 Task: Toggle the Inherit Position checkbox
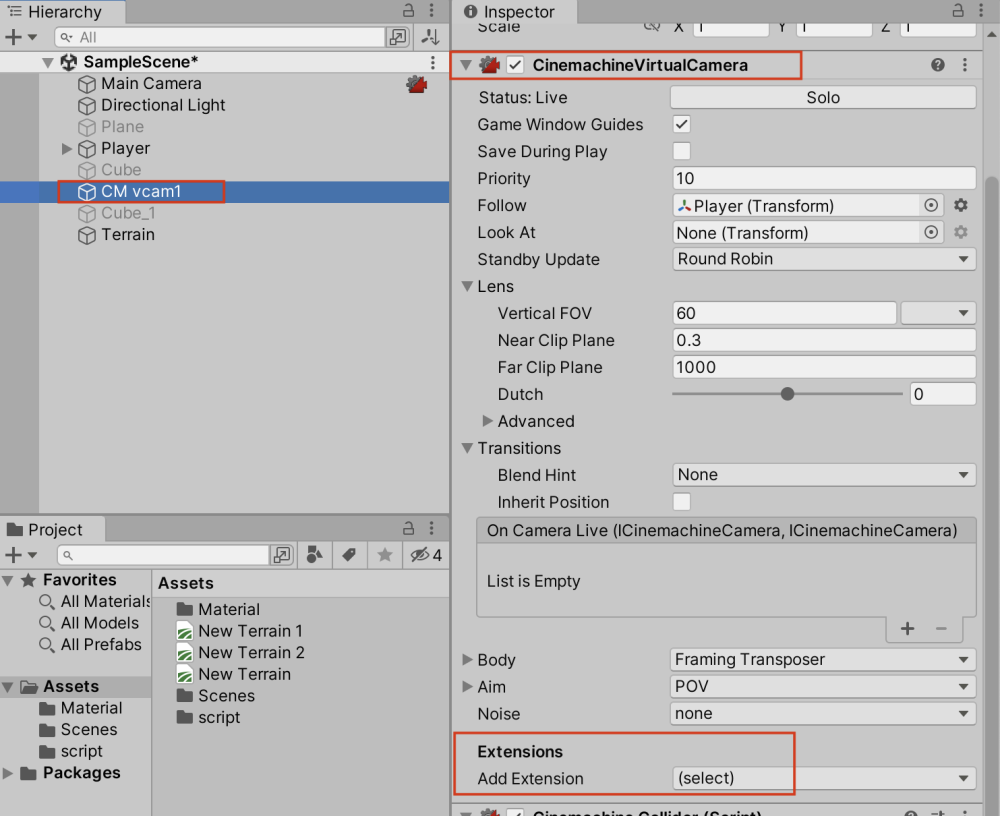[x=682, y=502]
